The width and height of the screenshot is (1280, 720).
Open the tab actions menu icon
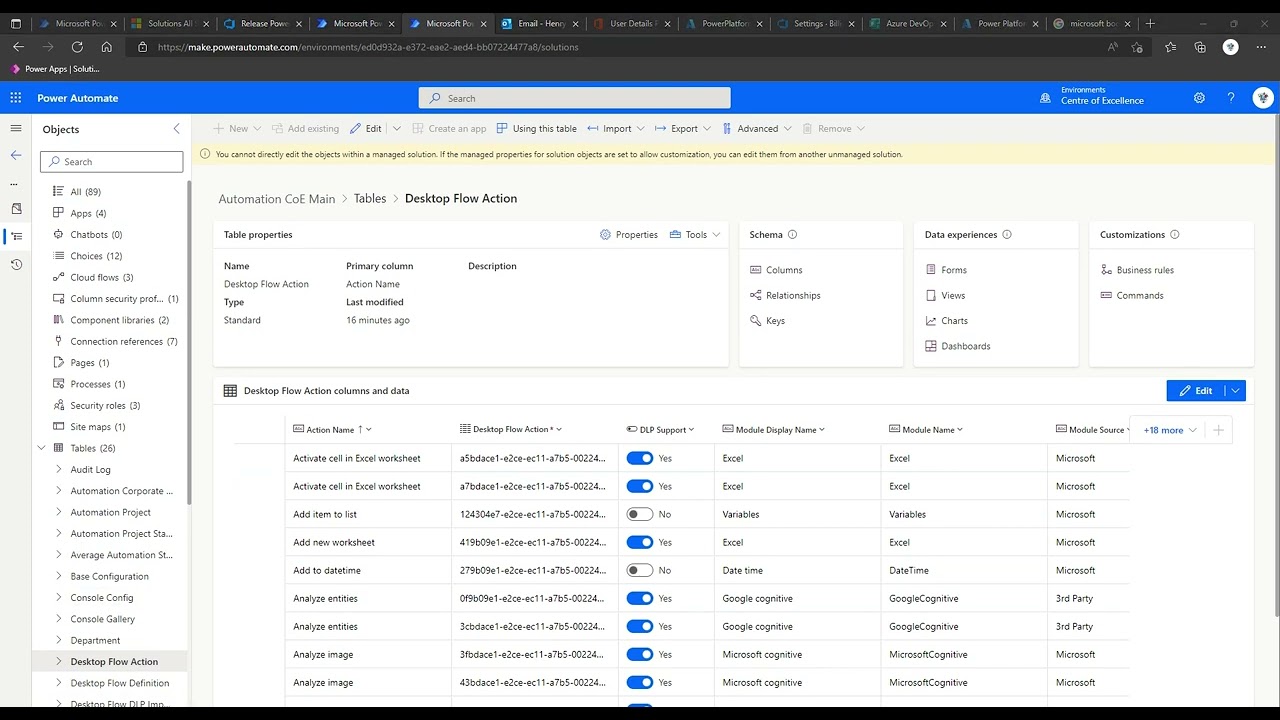tap(16, 23)
